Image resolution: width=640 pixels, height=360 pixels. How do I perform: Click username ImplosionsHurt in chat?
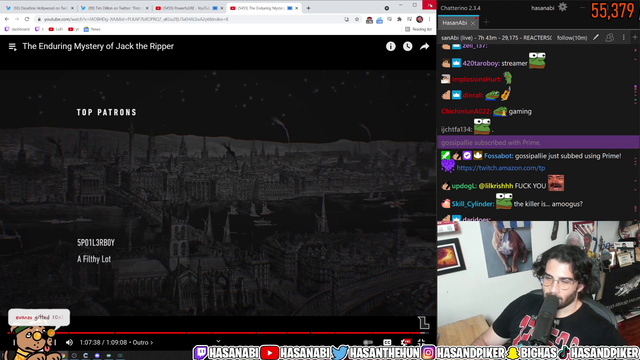pyautogui.click(x=476, y=79)
